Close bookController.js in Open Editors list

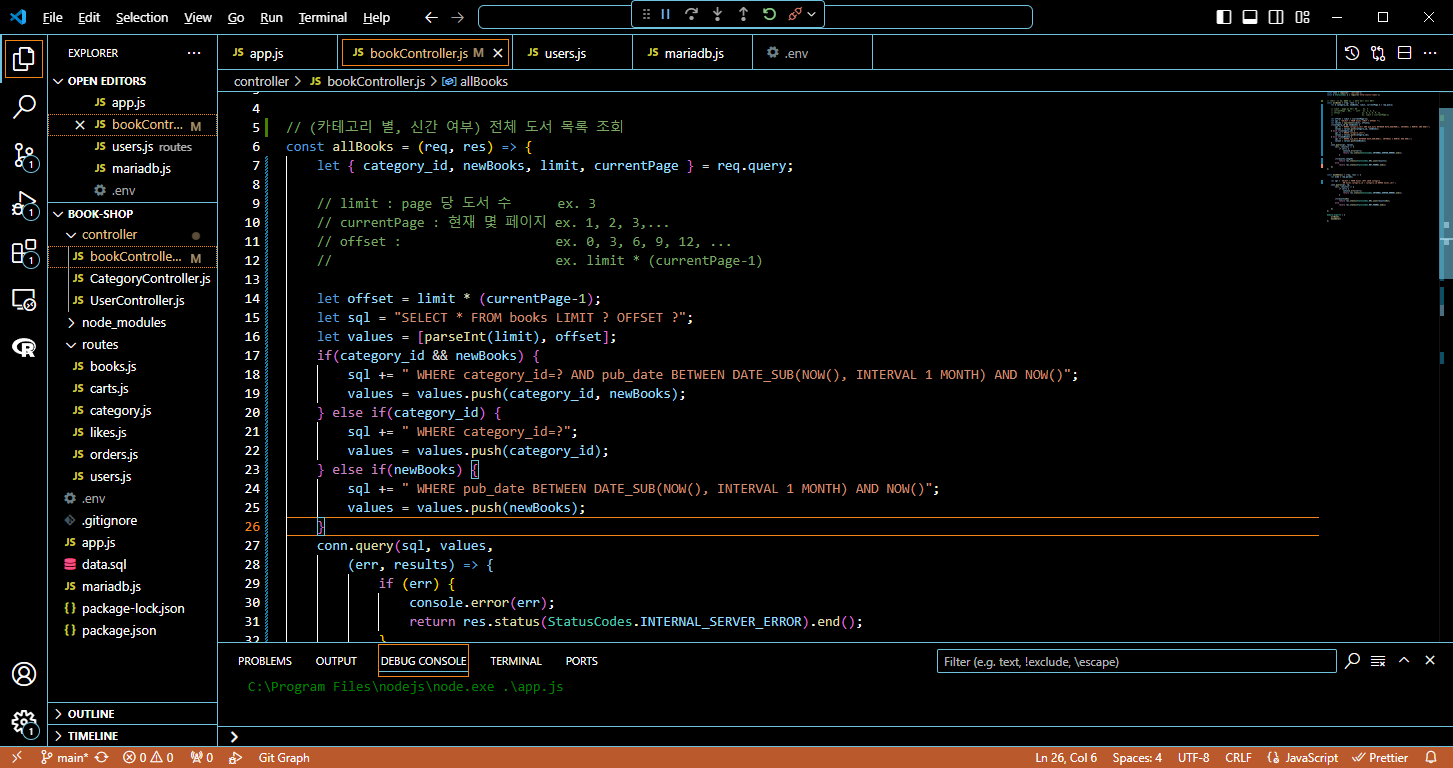click(81, 125)
